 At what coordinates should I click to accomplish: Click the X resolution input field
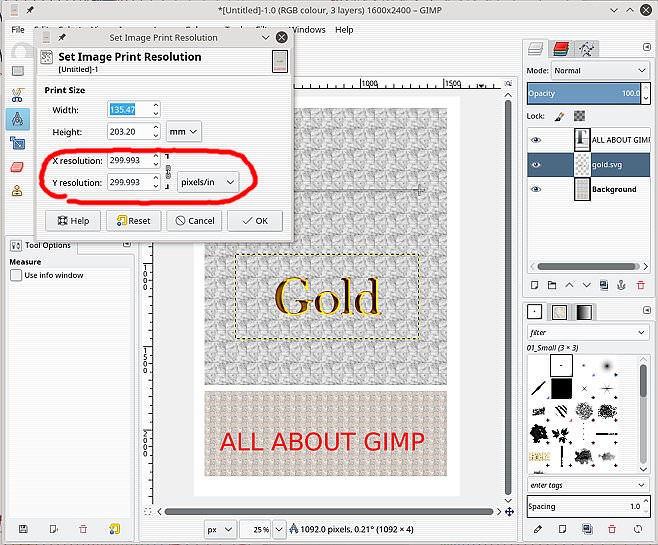pos(129,160)
